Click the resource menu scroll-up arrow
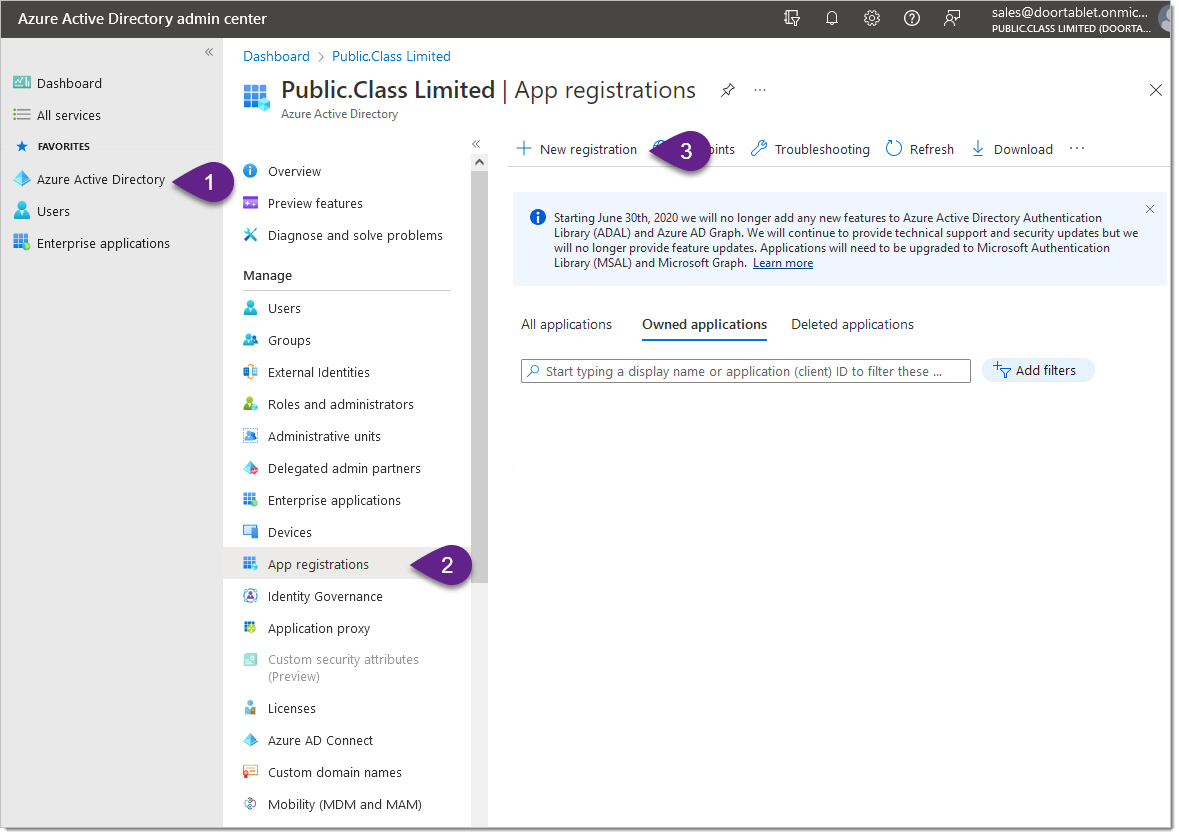 click(x=479, y=162)
